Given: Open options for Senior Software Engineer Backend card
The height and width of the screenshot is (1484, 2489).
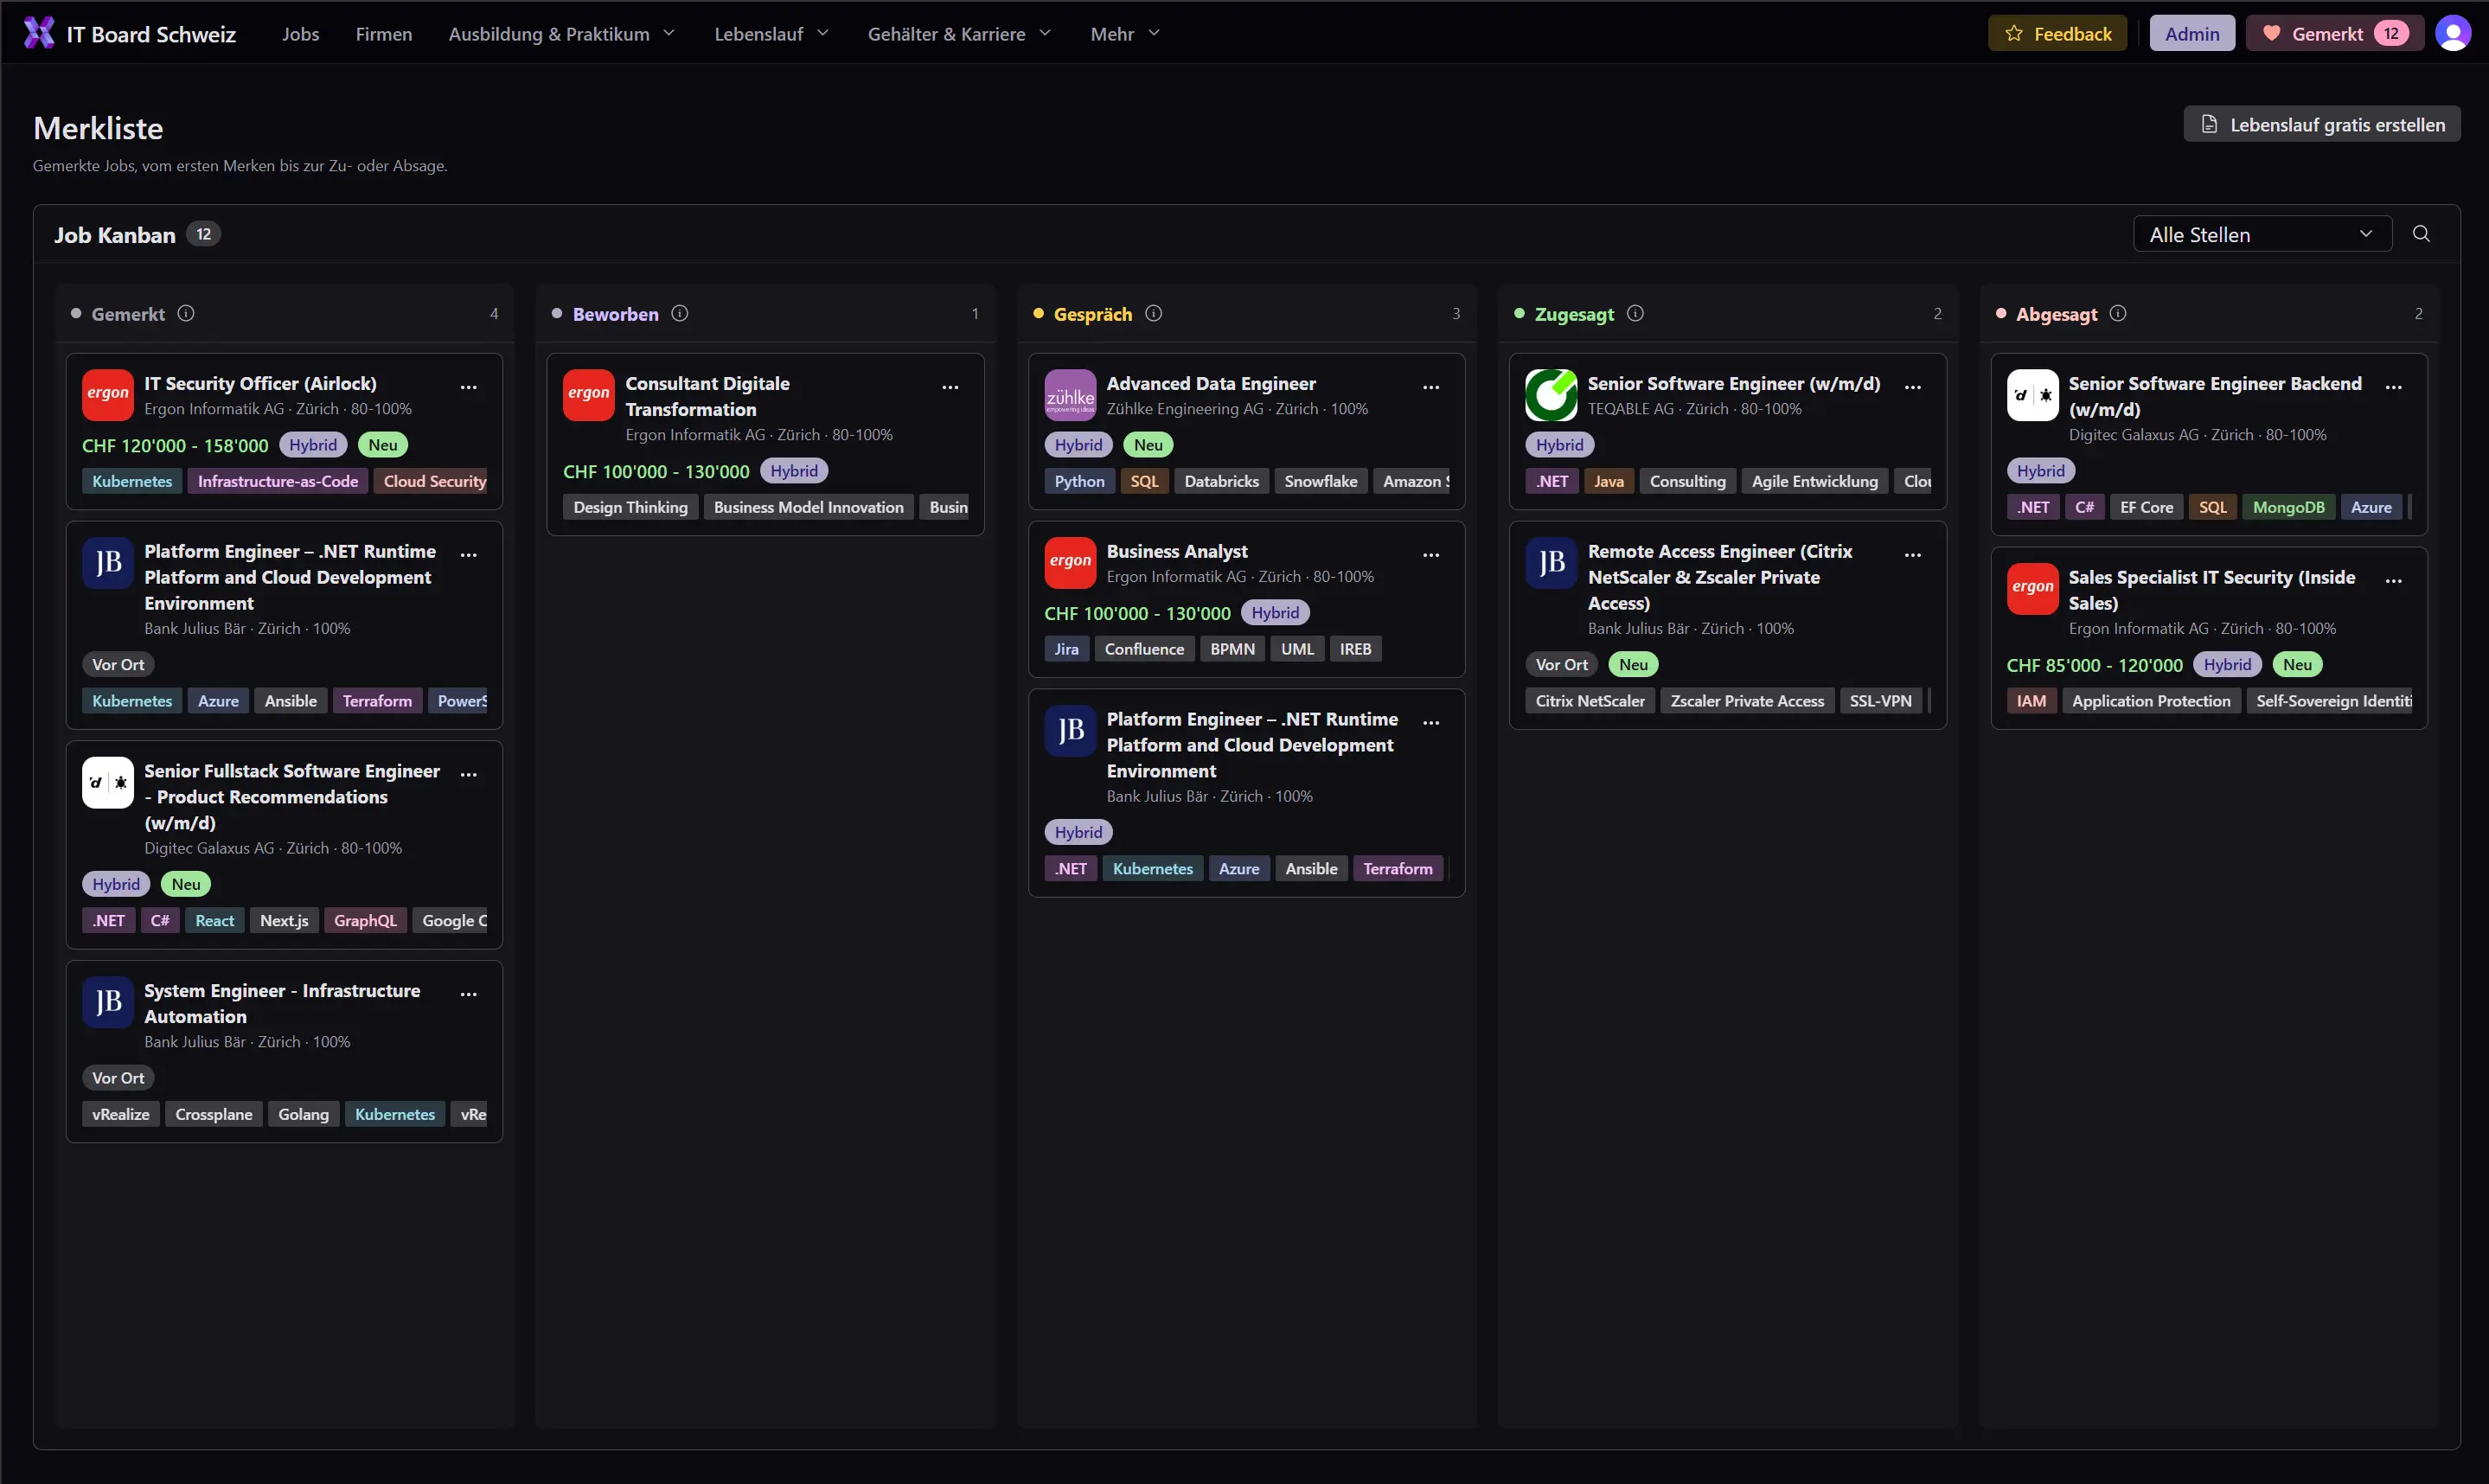Looking at the screenshot, I should (2394, 387).
